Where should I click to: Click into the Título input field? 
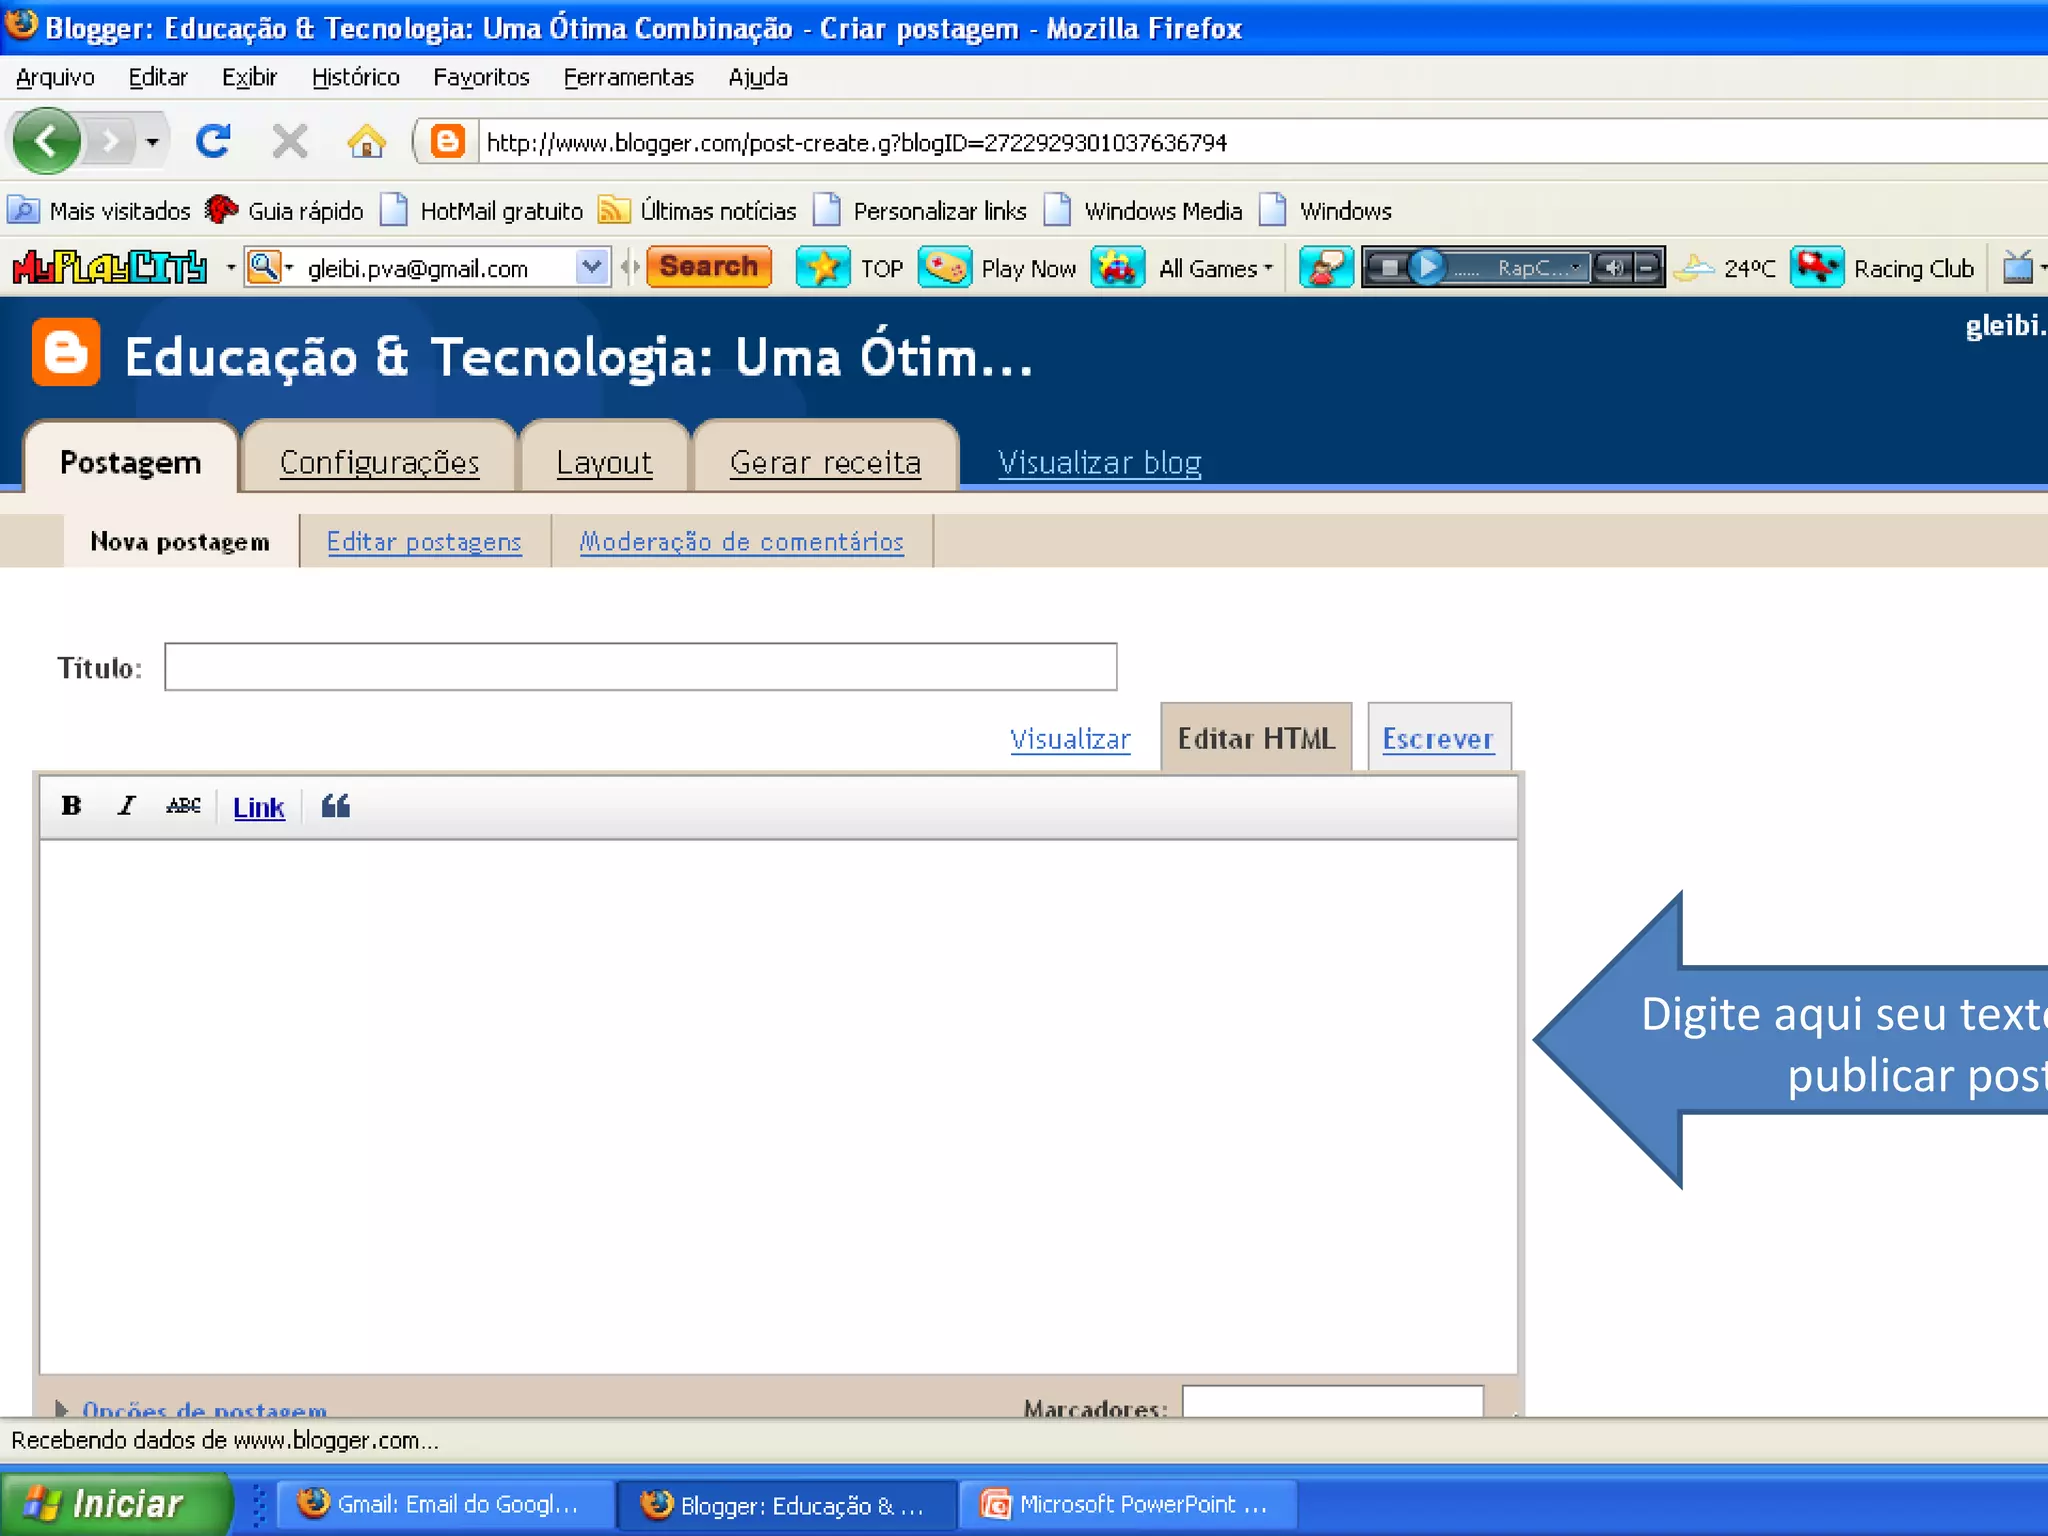click(640, 667)
